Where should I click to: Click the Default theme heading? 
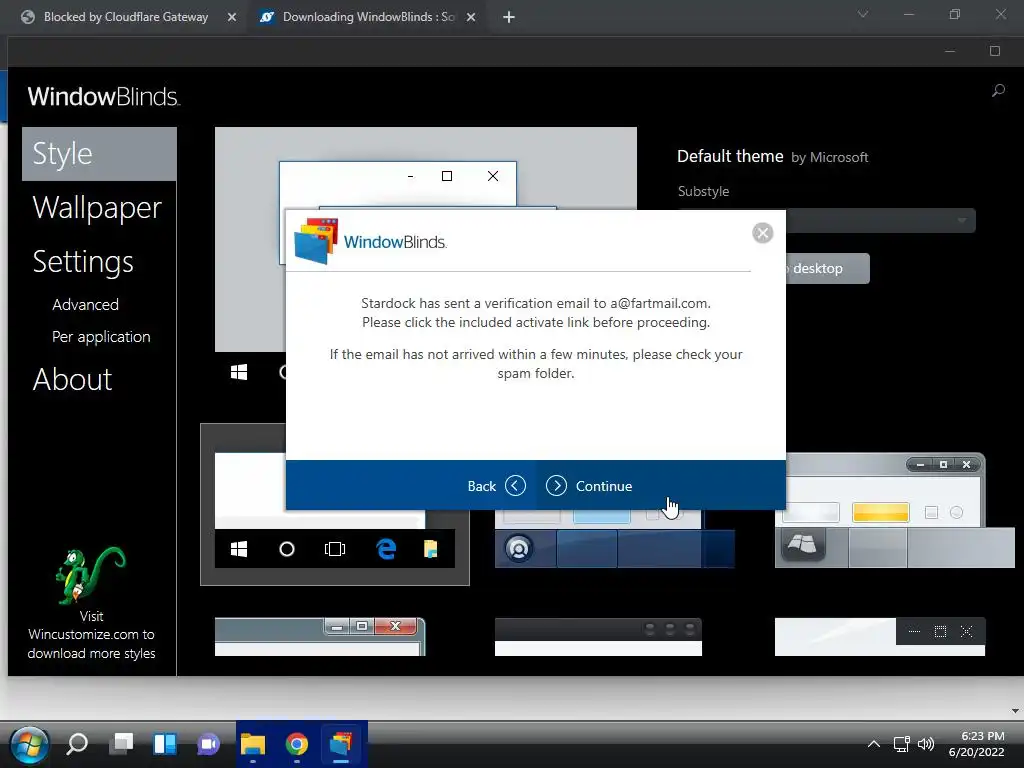click(x=730, y=156)
